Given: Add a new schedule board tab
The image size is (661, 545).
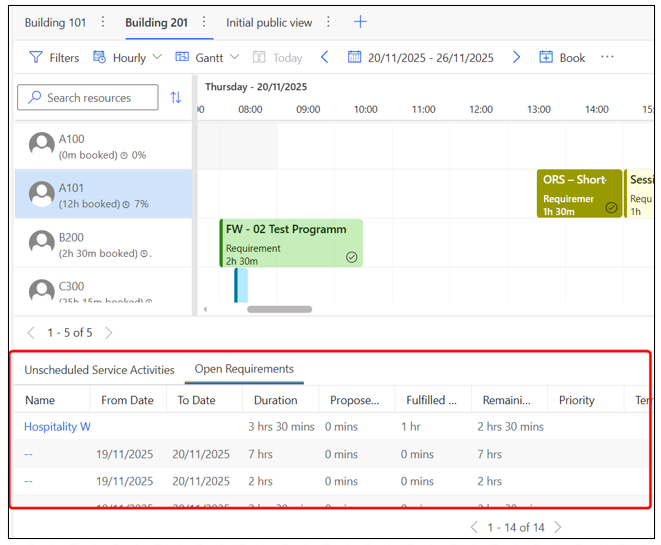Looking at the screenshot, I should (360, 22).
